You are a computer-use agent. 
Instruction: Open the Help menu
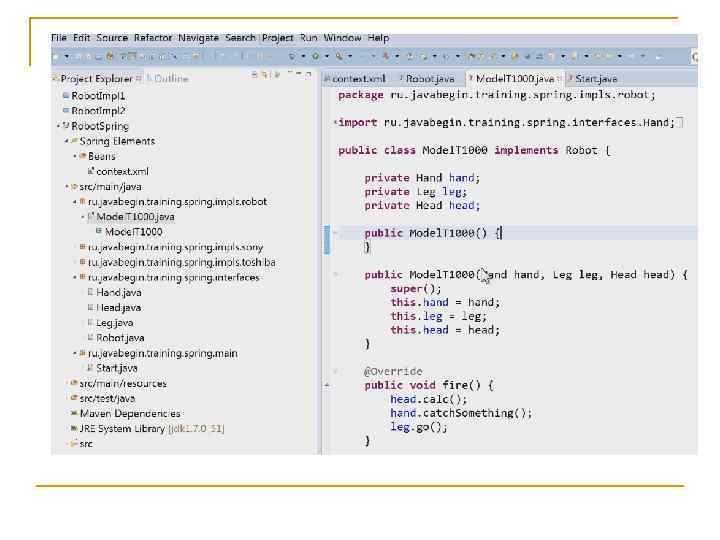pyautogui.click(x=378, y=38)
